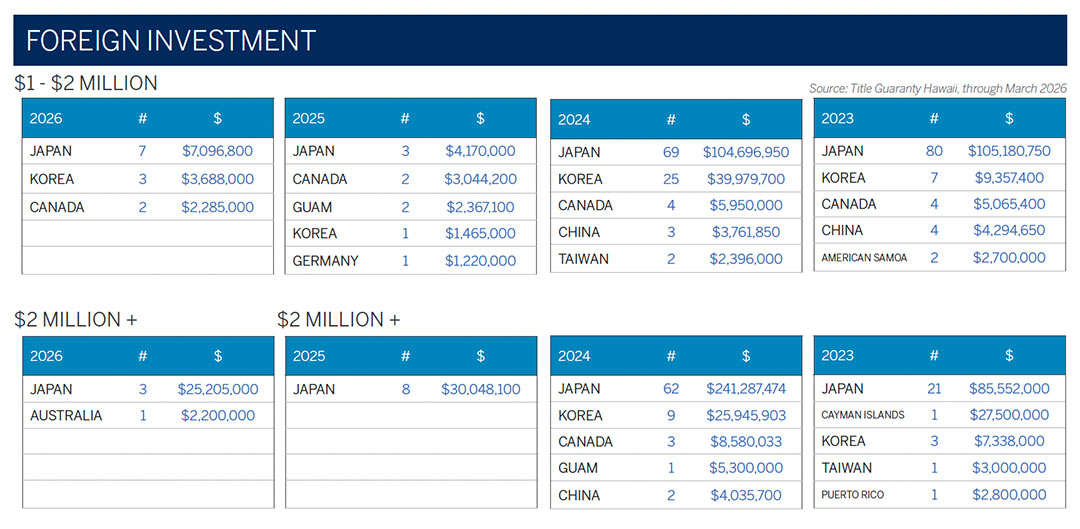Click the count 62 for Japan 2024
This screenshot has height=529, width=1080.
(x=671, y=389)
